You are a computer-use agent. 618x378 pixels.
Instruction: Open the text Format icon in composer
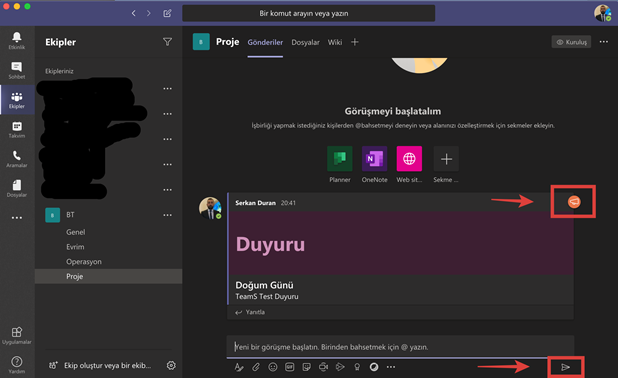click(x=239, y=367)
